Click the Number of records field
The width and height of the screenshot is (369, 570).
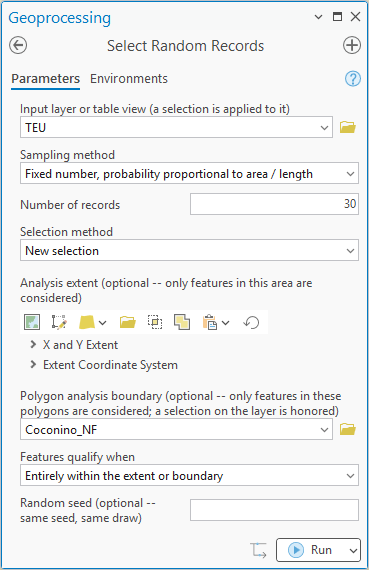[274, 204]
